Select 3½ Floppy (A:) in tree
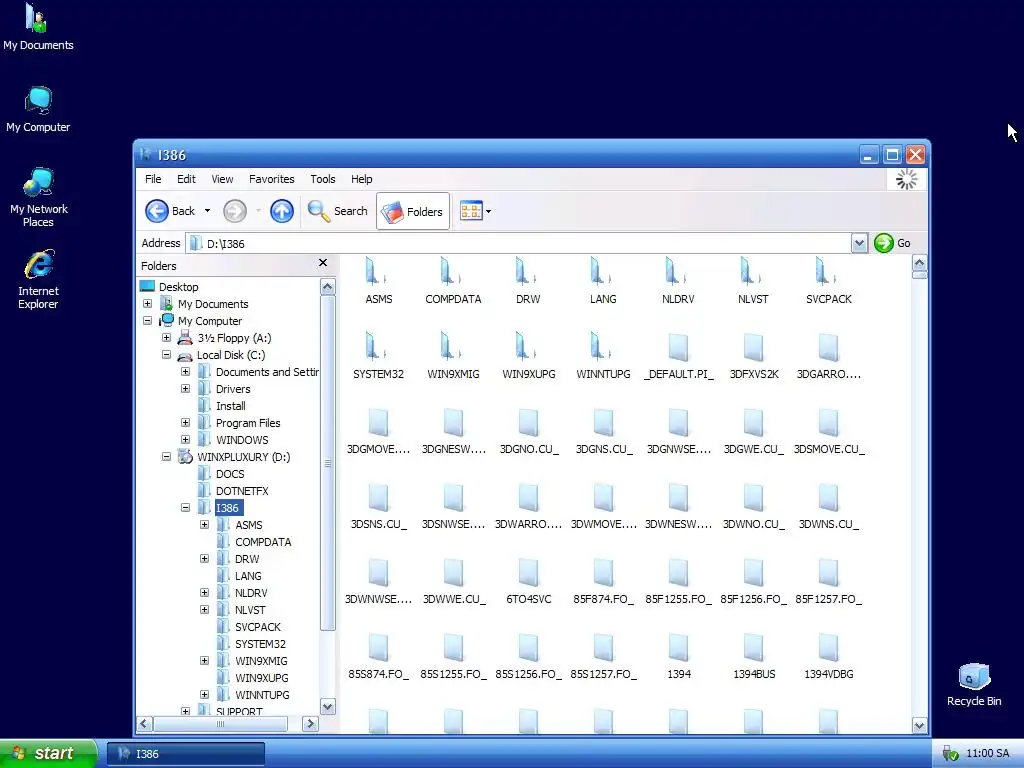This screenshot has height=768, width=1024. pyautogui.click(x=234, y=338)
